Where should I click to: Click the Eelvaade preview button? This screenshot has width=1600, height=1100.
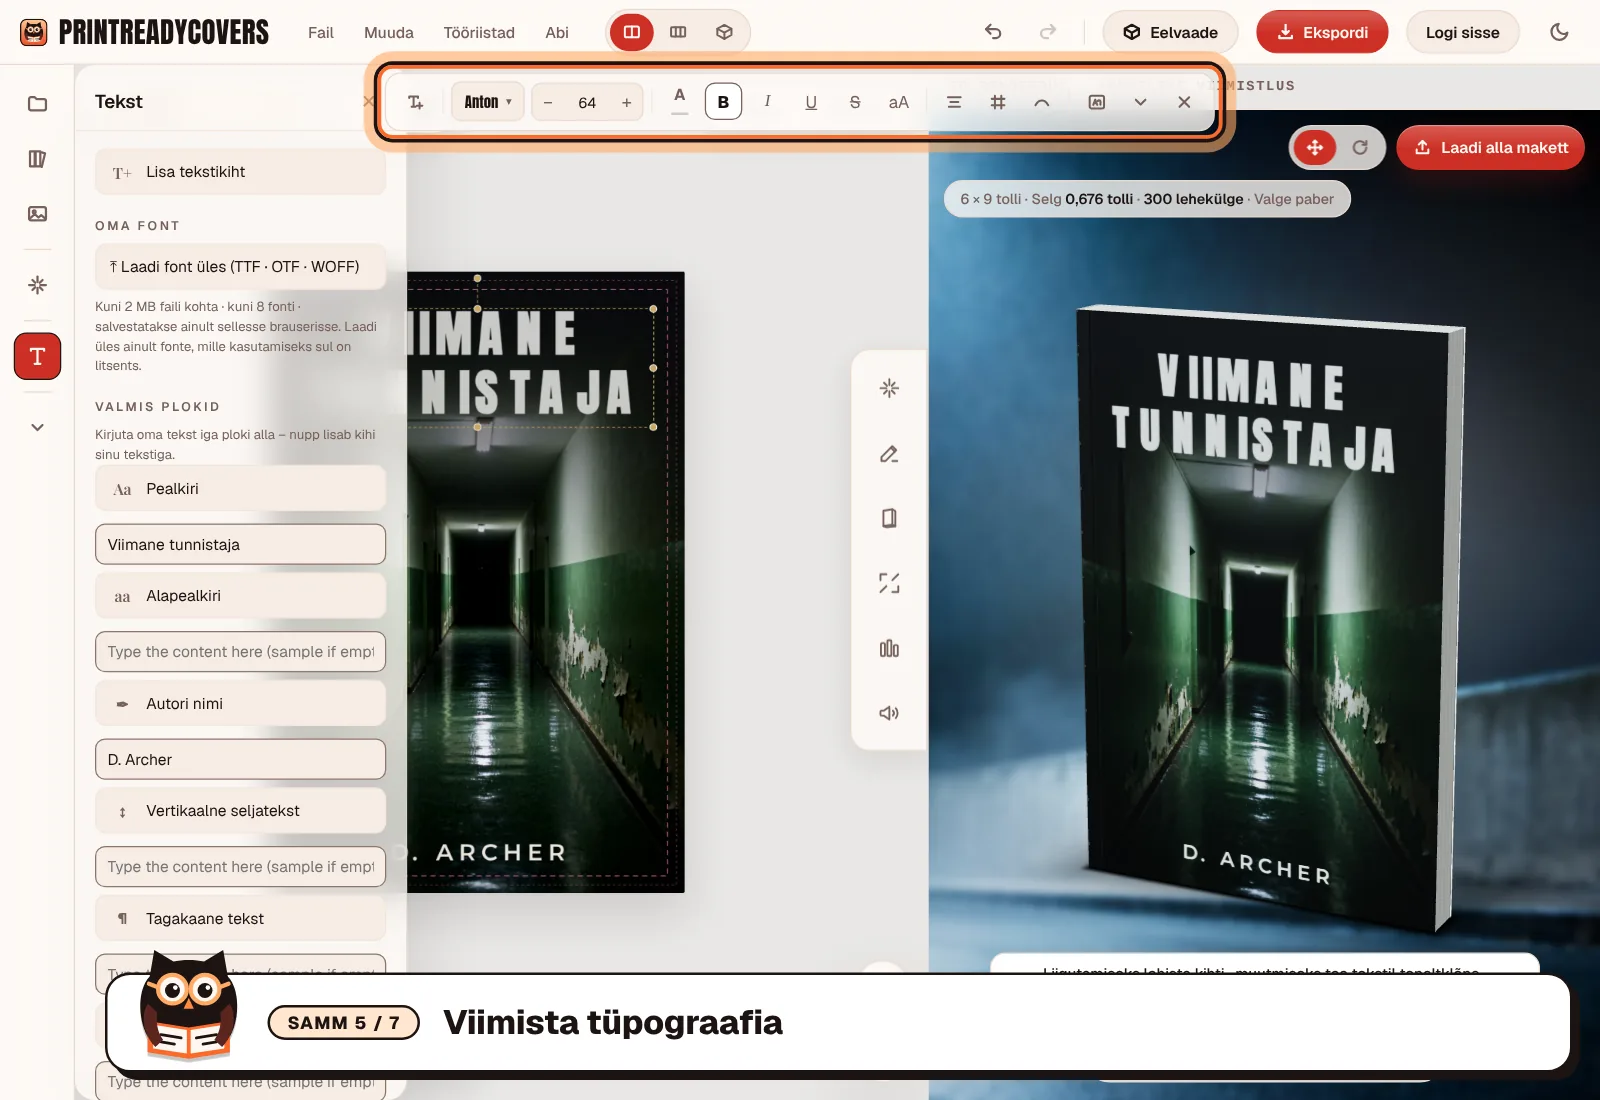point(1170,32)
